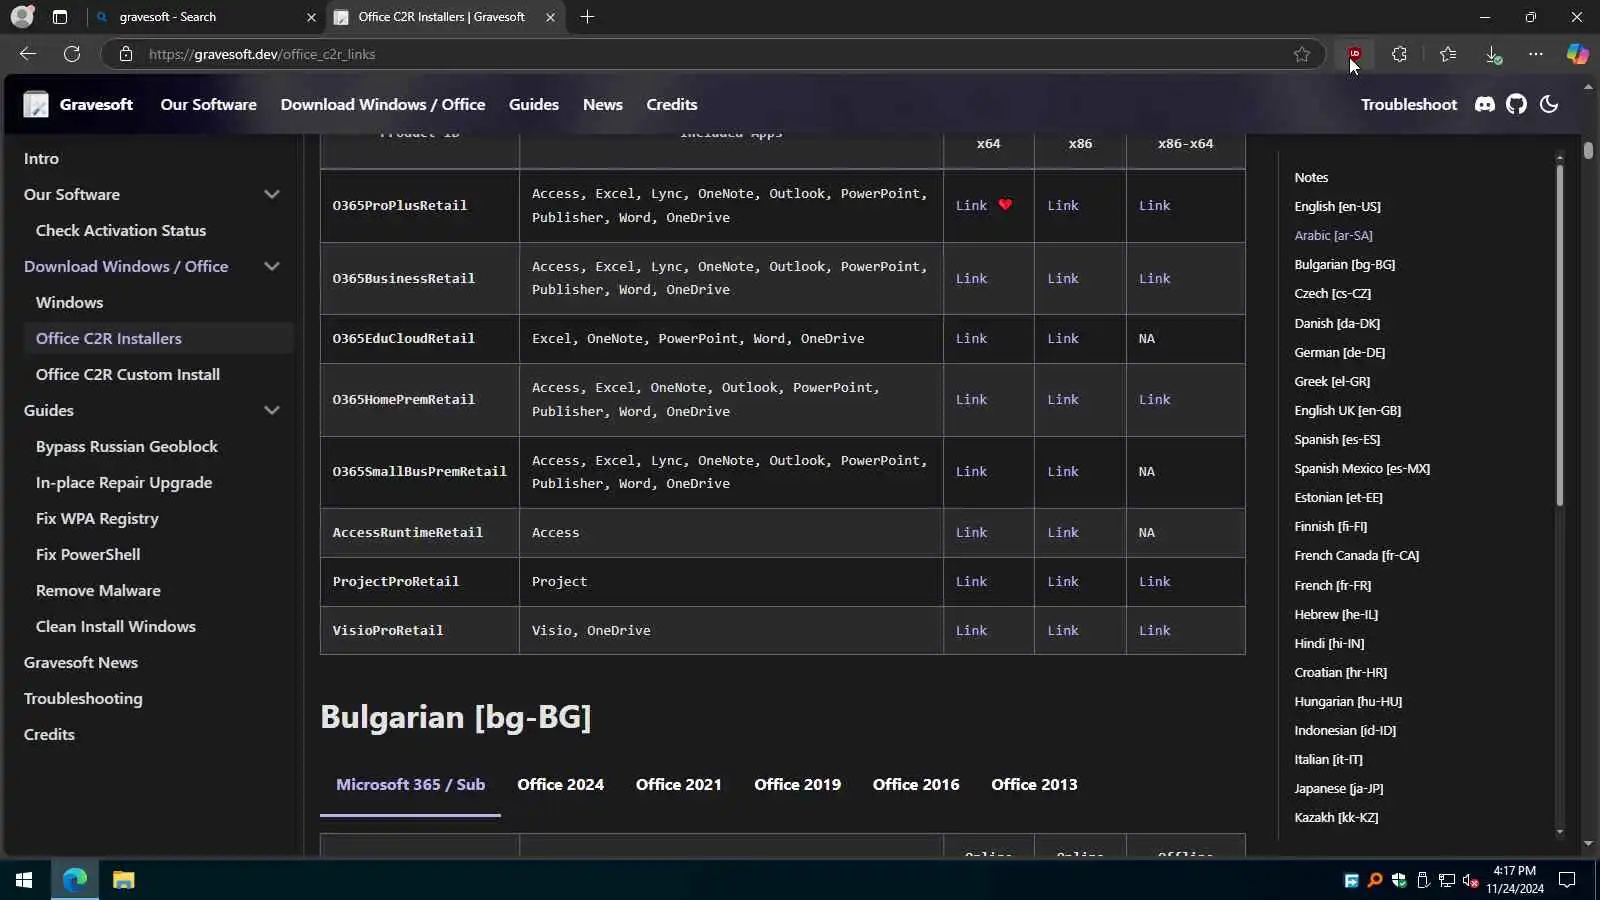
Task: Open browser Extensions puzzle icon
Action: pos(1399,54)
